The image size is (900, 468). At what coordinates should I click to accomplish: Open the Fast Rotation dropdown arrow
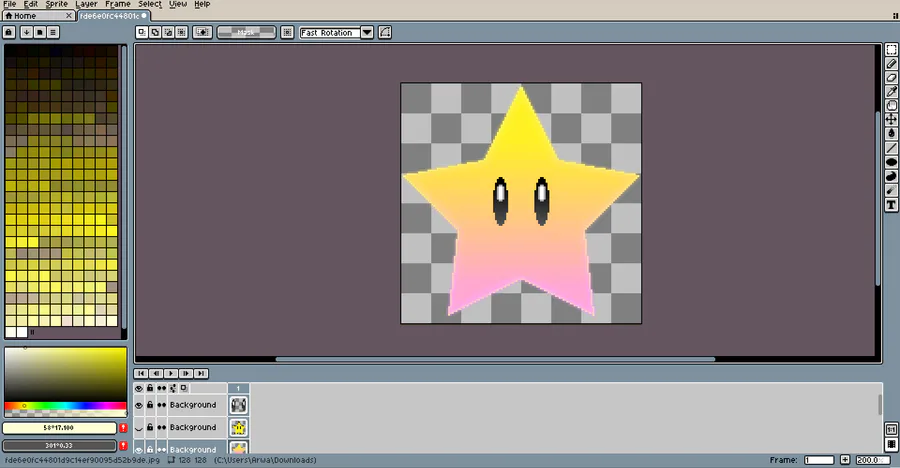coord(367,32)
